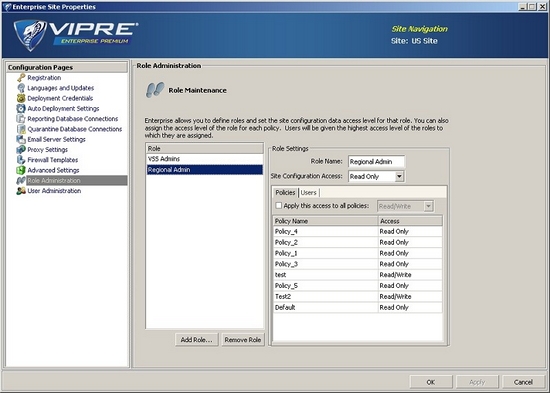
Task: Open Reporting Database Connections page
Action: click(x=73, y=119)
